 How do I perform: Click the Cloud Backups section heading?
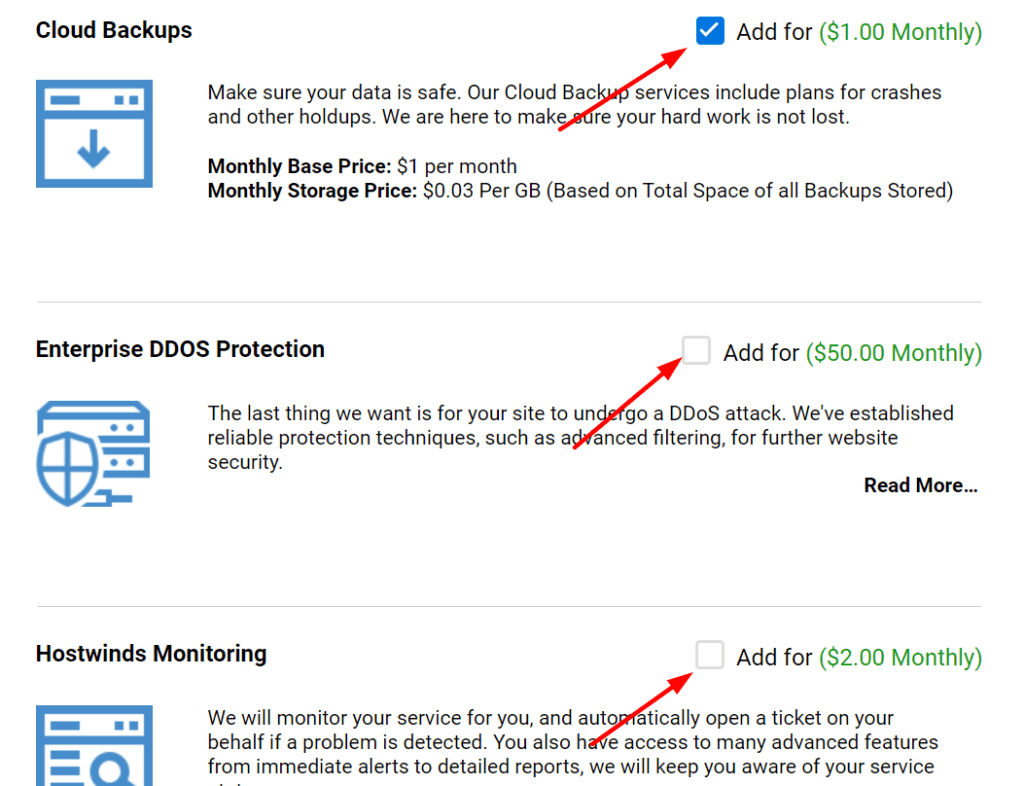pos(113,30)
